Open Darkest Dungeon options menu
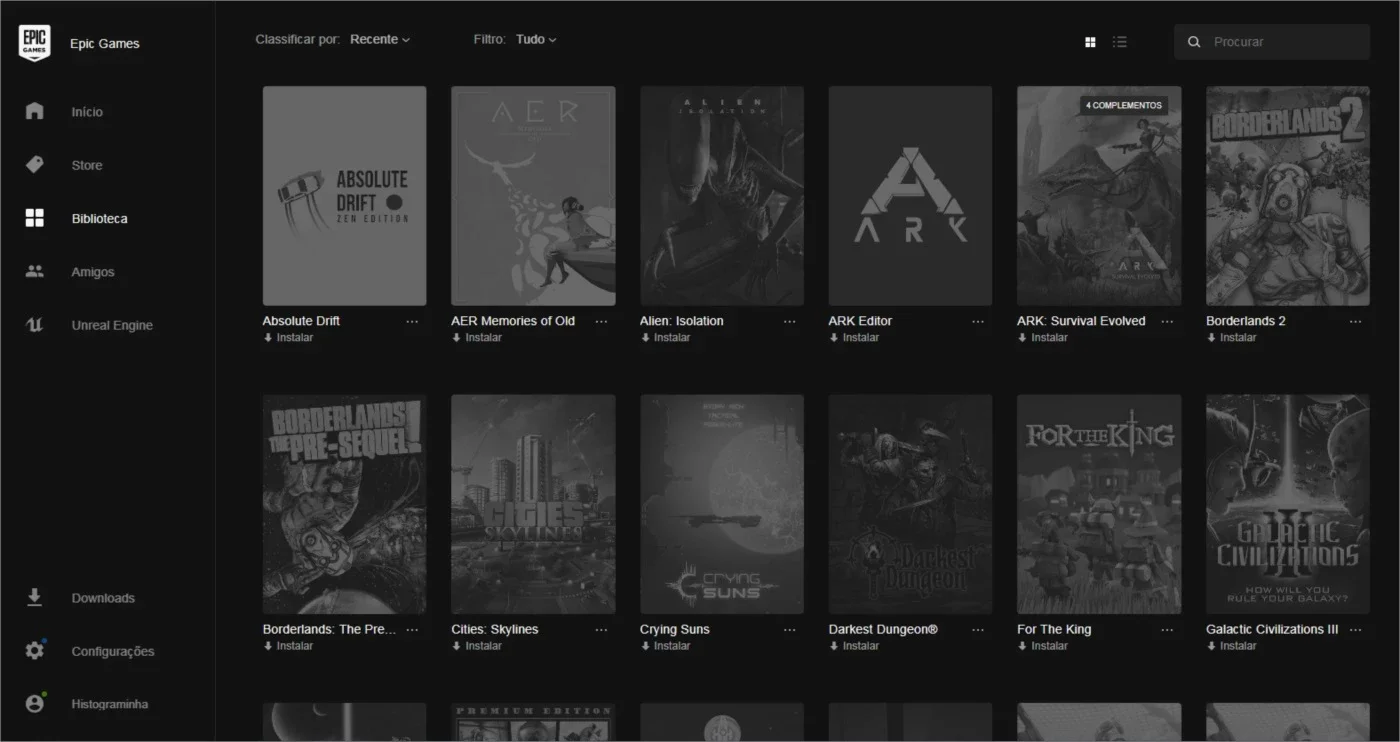 (x=978, y=630)
